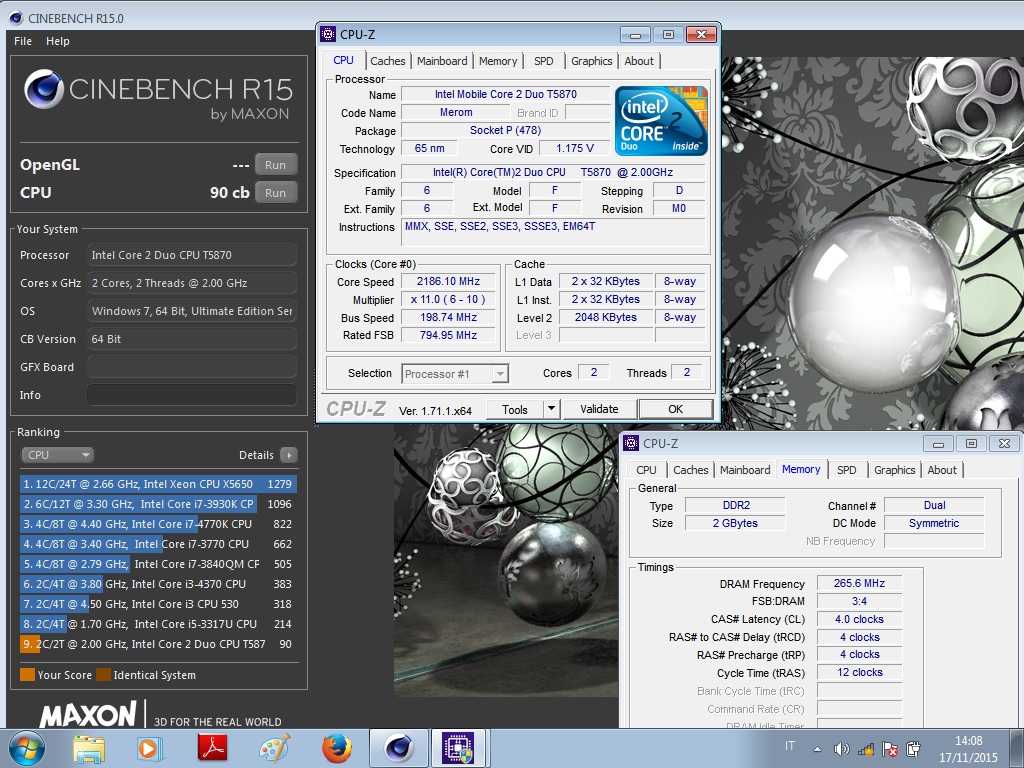Click the MAXON logo
This screenshot has height=768, width=1024.
click(x=88, y=715)
